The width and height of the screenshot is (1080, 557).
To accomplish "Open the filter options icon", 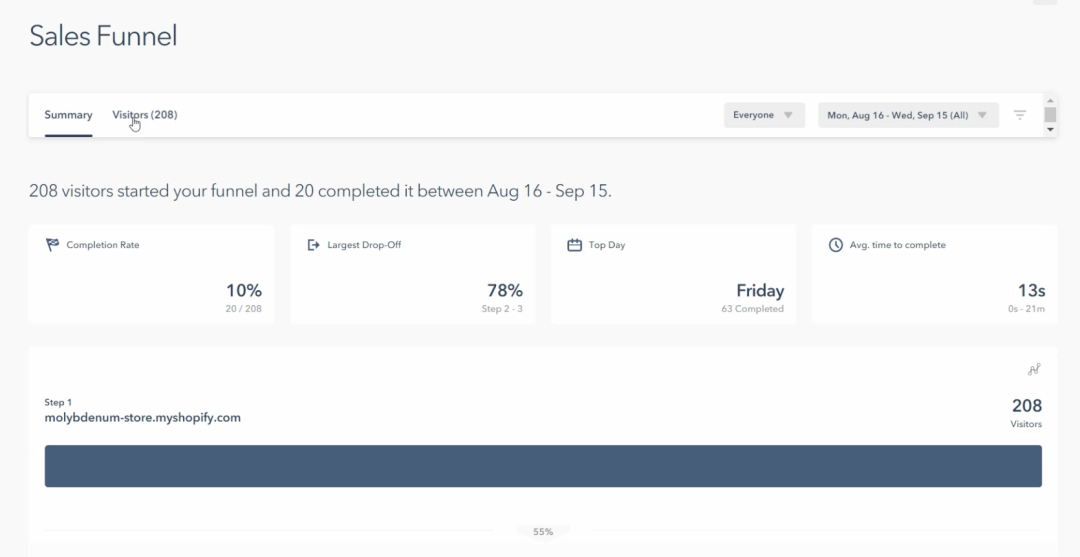I will point(1020,115).
